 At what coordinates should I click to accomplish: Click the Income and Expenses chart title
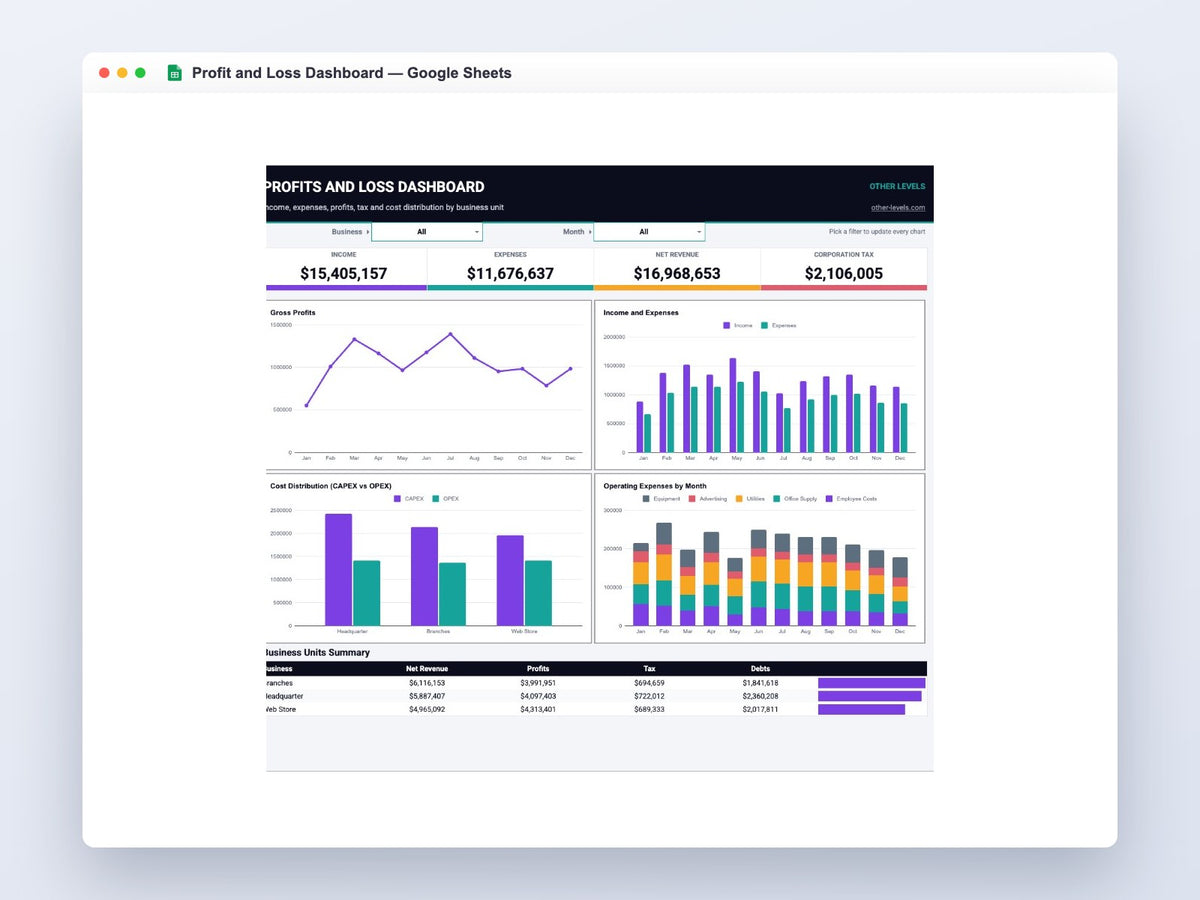tap(641, 313)
